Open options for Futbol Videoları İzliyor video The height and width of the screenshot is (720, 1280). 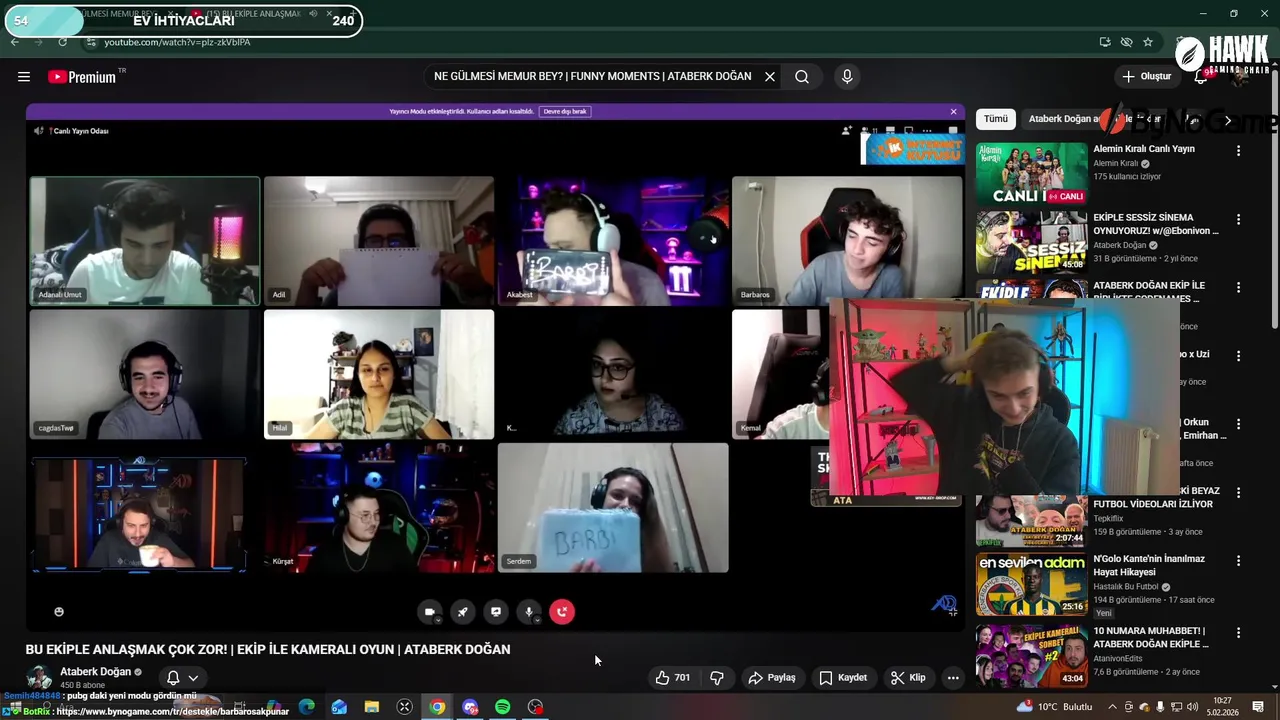pos(1238,493)
